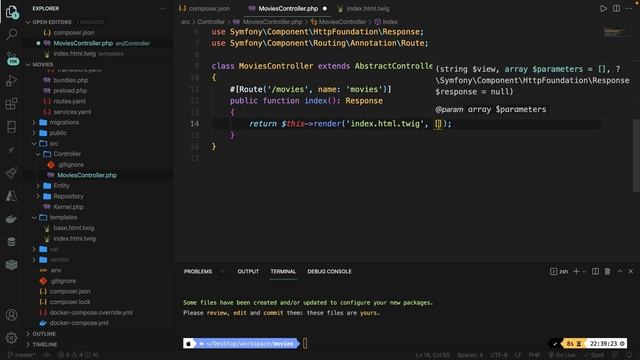Viewport: 640px width, 360px height.
Task: Switch to the OUTPUT panel tab
Action: point(248,271)
